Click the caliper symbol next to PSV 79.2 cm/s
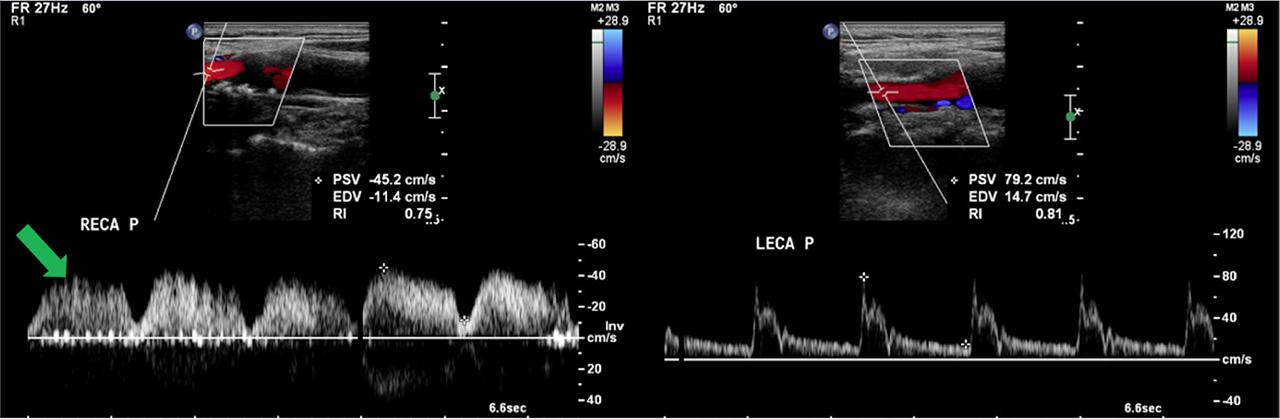Image resolution: width=1280 pixels, height=419 pixels. pyautogui.click(x=954, y=180)
